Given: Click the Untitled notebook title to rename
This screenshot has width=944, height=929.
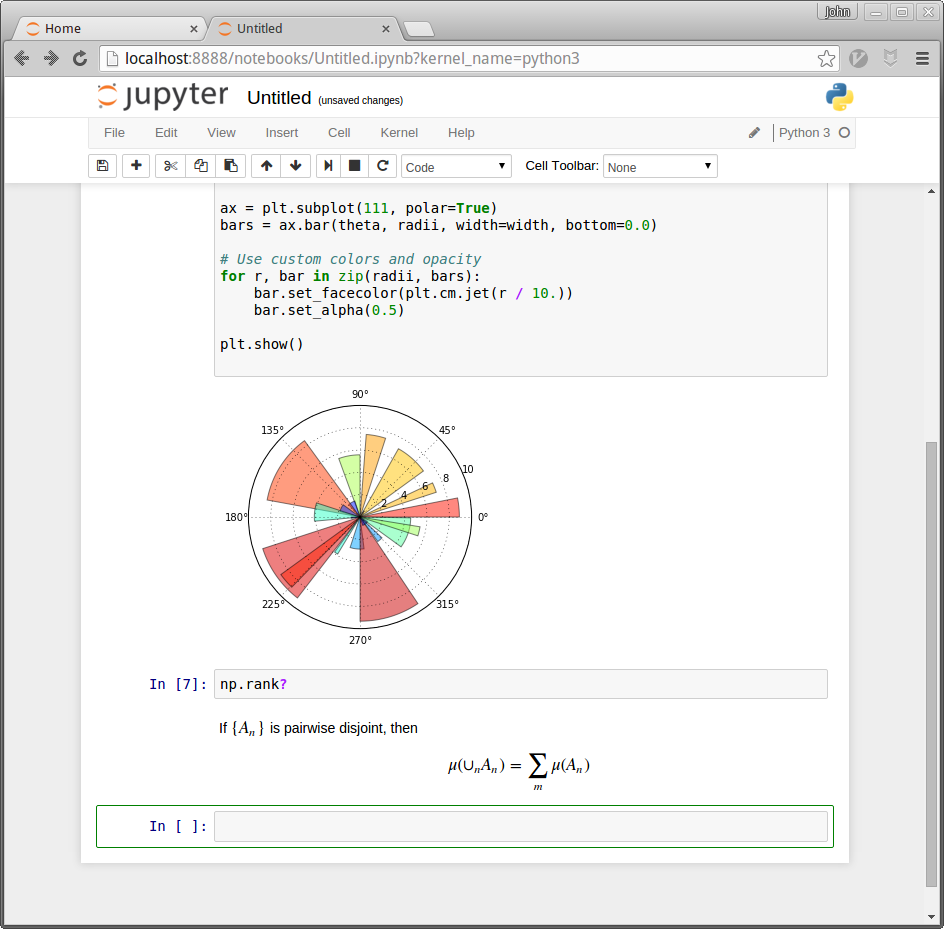Looking at the screenshot, I should pyautogui.click(x=279, y=98).
